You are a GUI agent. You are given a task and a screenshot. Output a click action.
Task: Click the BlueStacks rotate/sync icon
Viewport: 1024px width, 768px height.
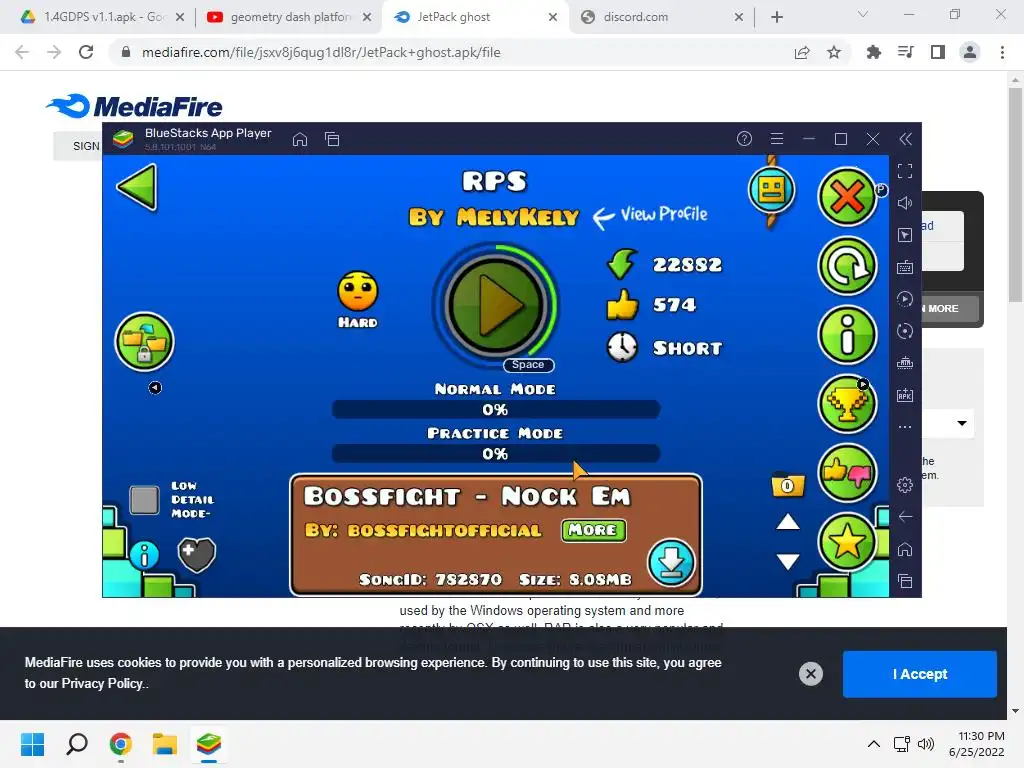(x=904, y=331)
